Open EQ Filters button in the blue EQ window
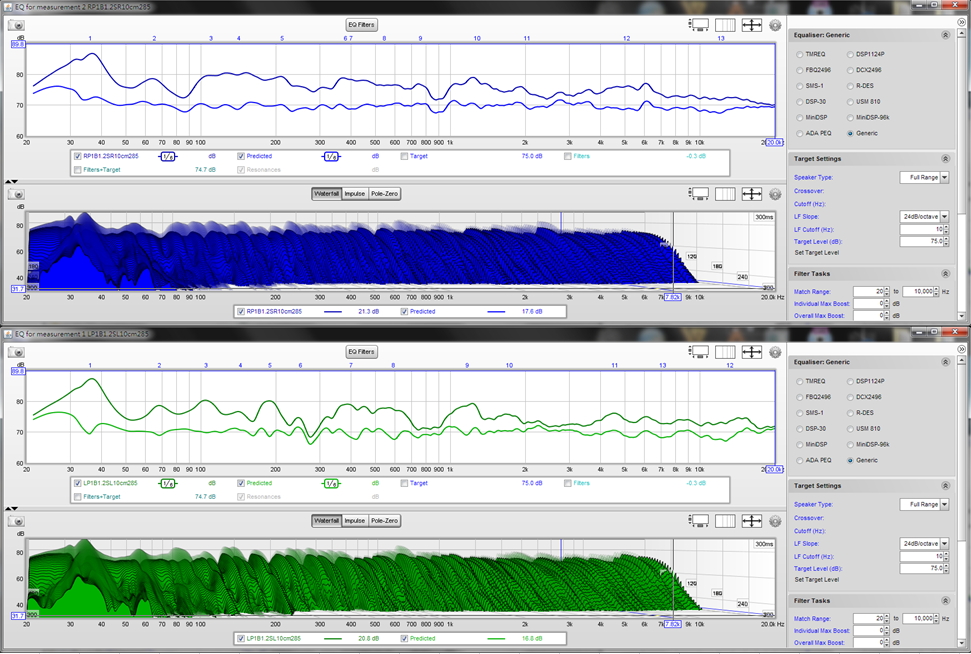This screenshot has width=971, height=654. 361,24
